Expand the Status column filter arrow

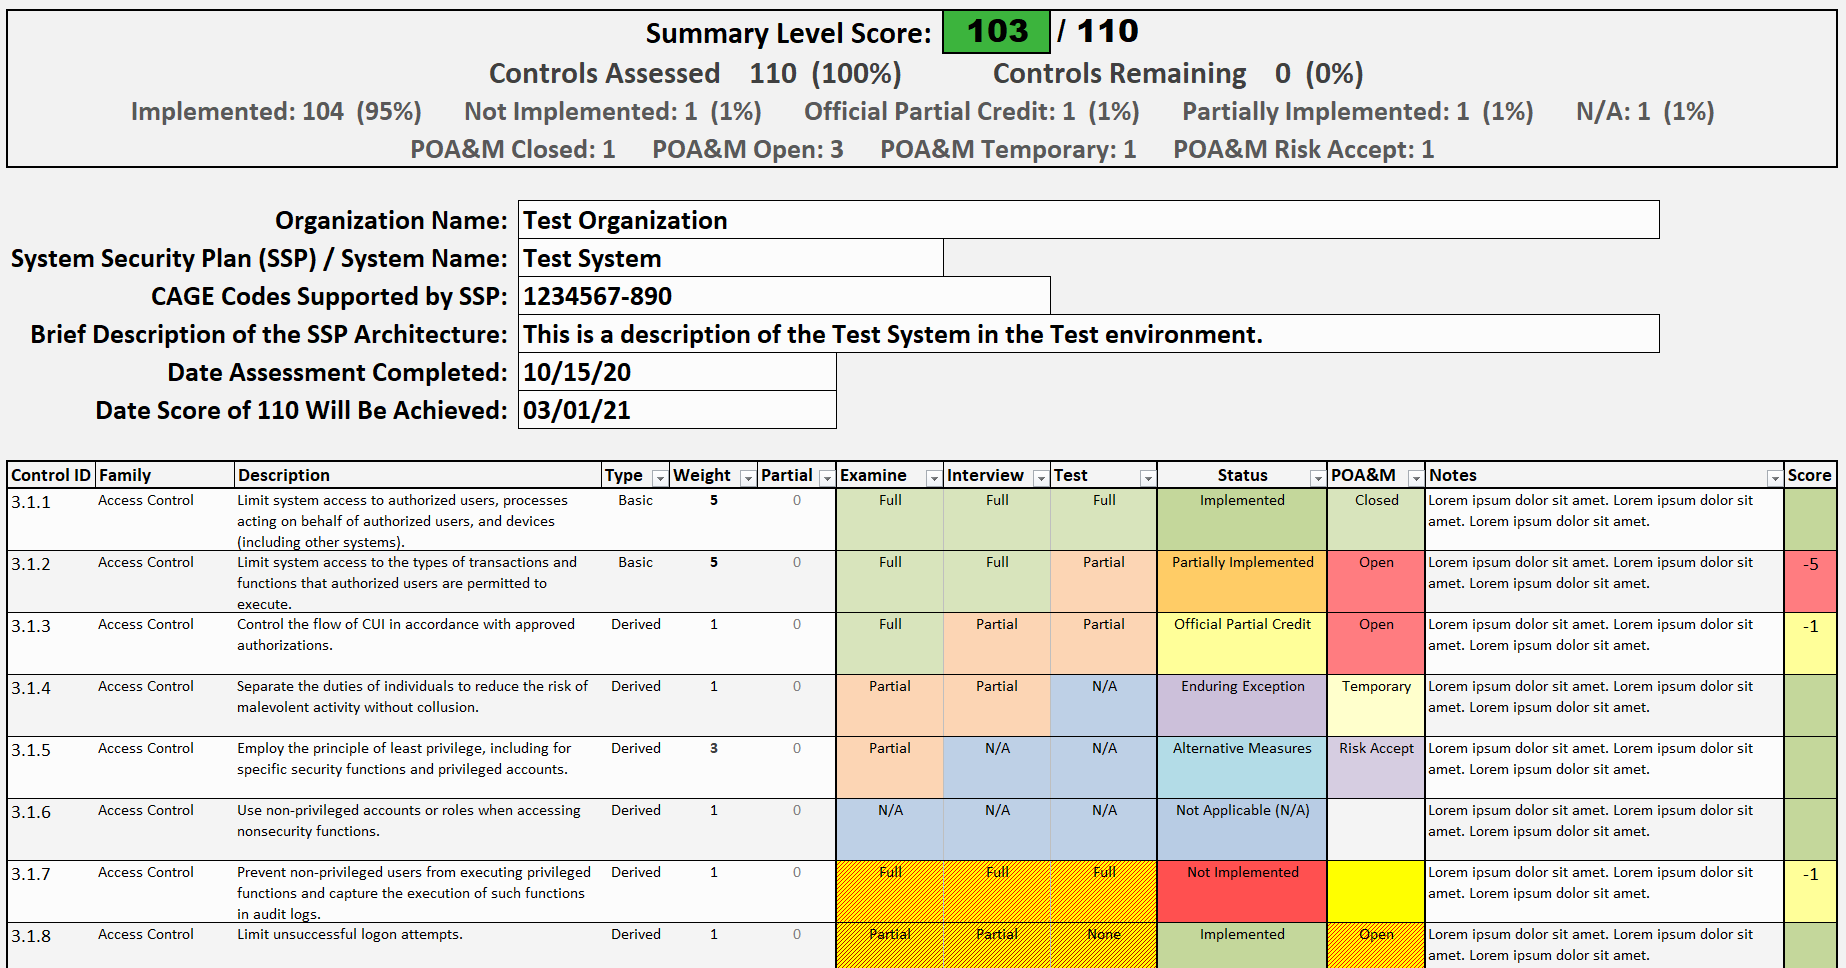(1317, 478)
